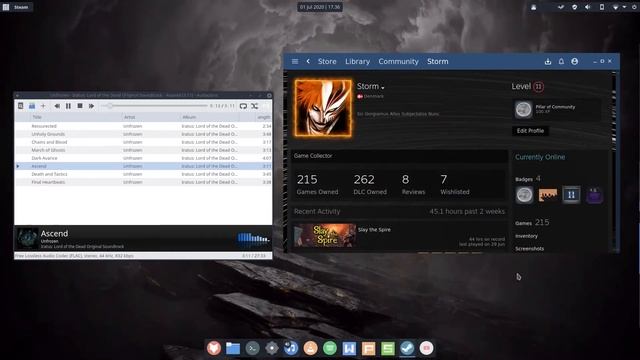Click 7 Wishlisted stat

(x=455, y=184)
